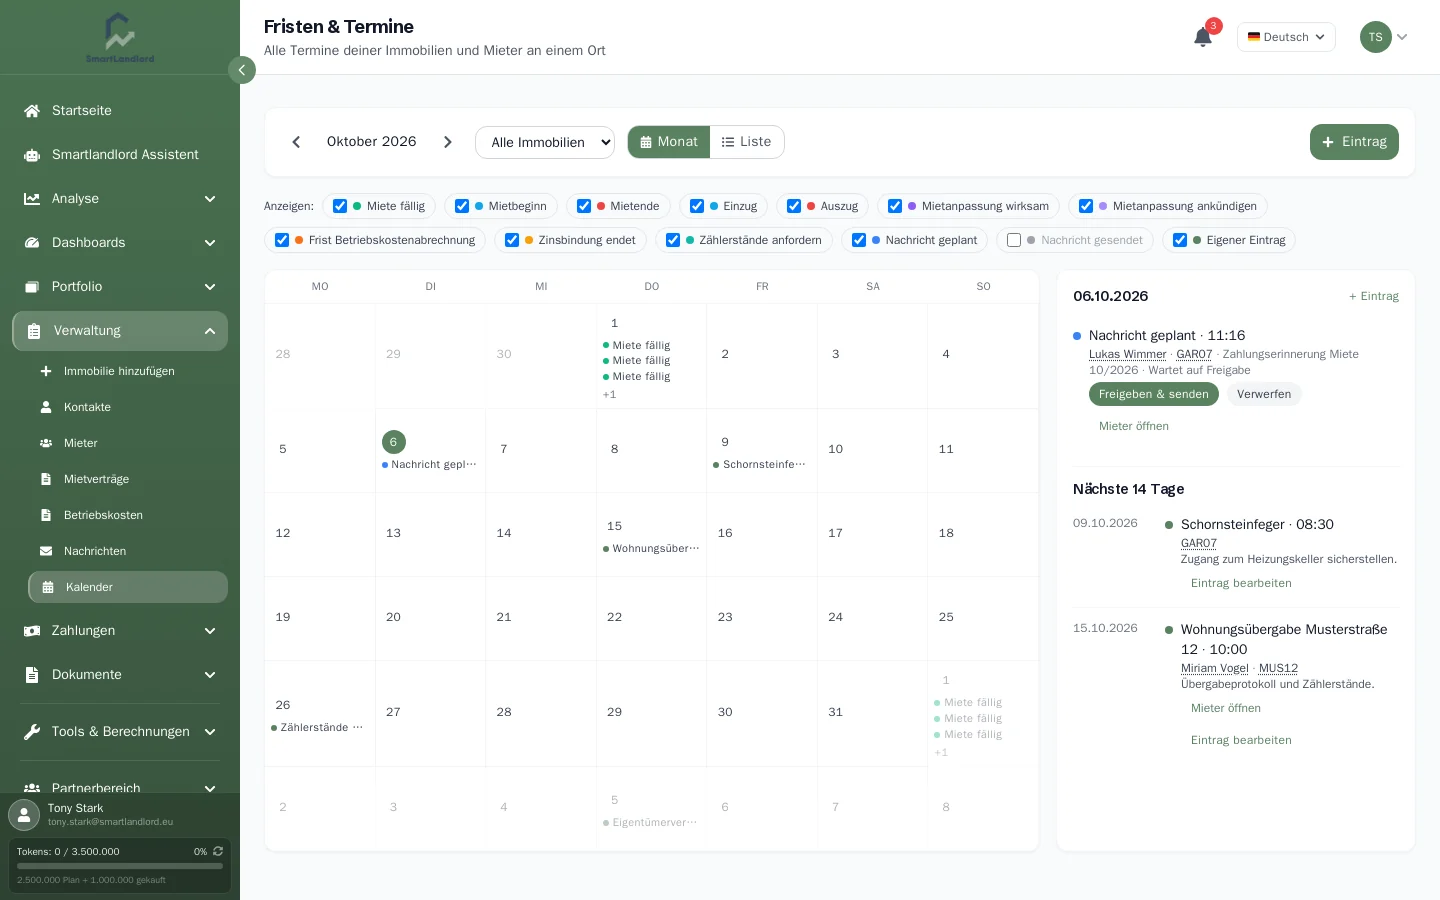
Task: Click the green Eintrag button
Action: pos(1354,142)
